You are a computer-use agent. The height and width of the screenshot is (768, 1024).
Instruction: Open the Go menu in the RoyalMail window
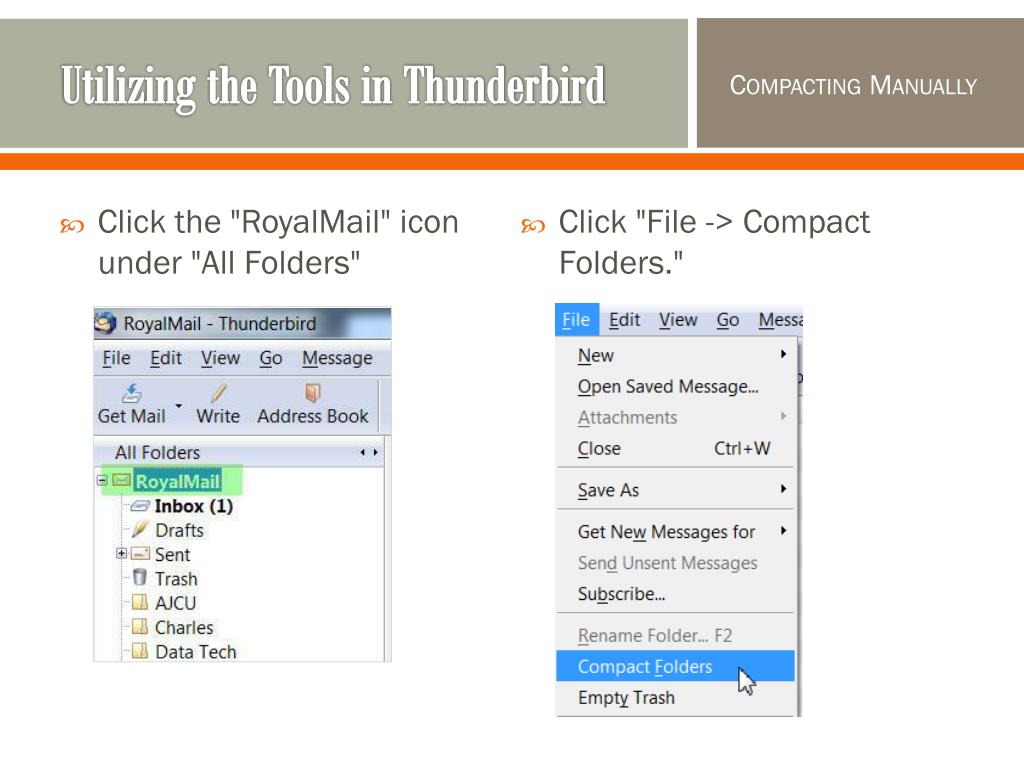270,359
